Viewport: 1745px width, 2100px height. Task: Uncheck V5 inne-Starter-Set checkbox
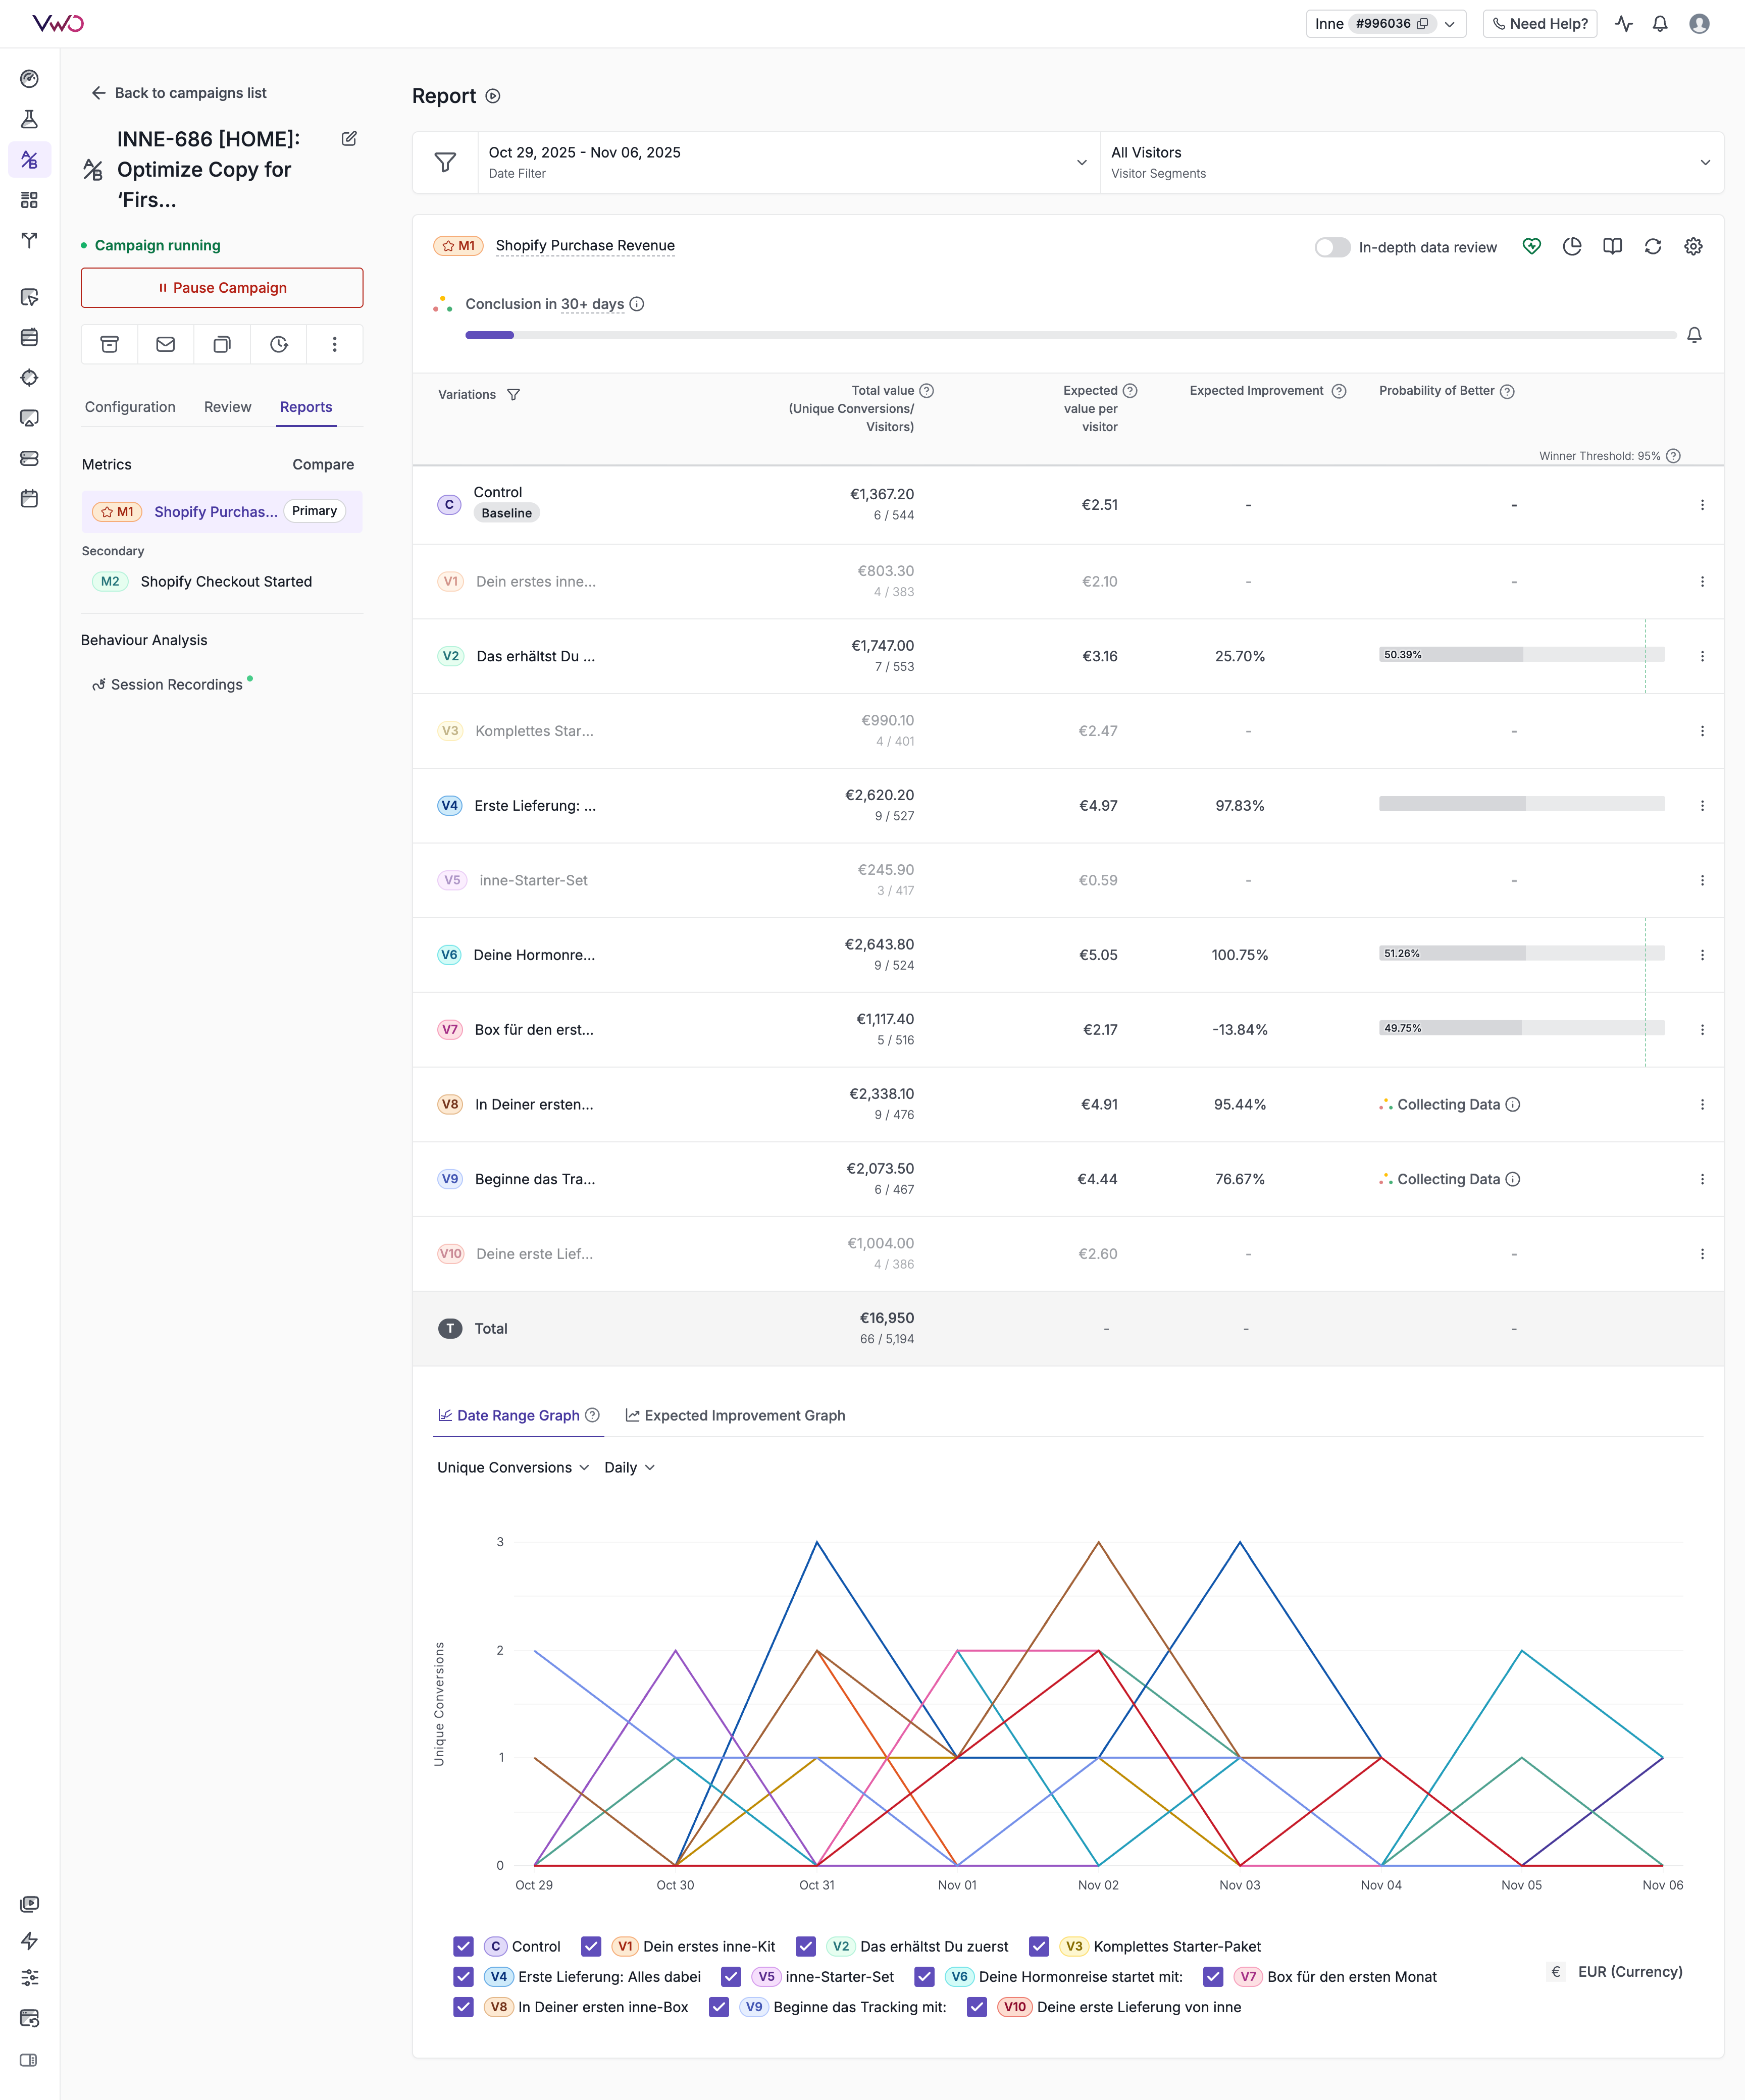(731, 1976)
